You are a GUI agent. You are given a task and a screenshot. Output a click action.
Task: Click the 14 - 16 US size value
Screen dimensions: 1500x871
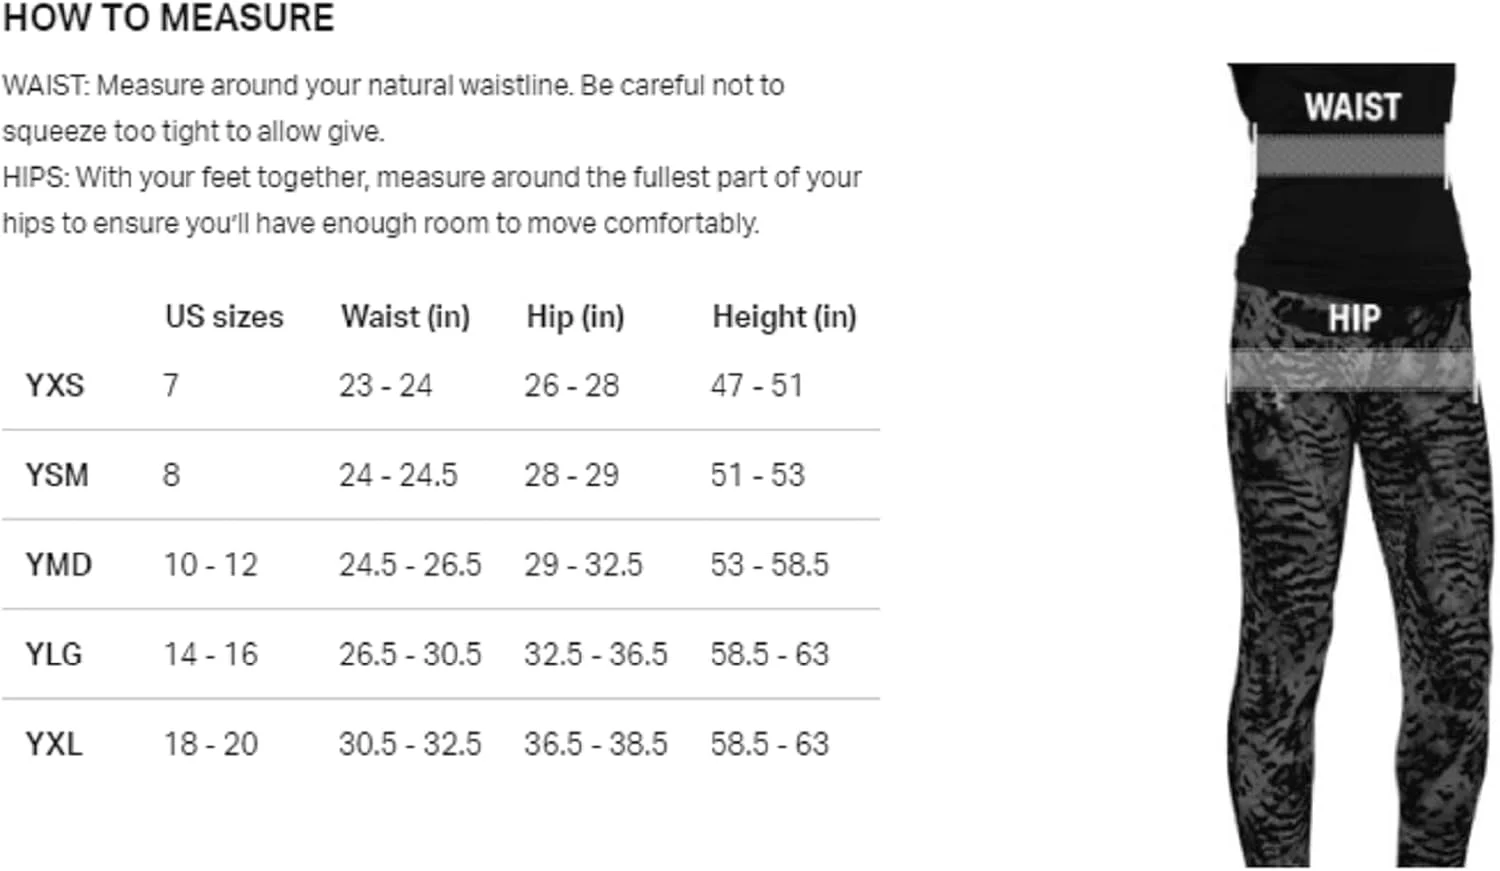coord(211,654)
